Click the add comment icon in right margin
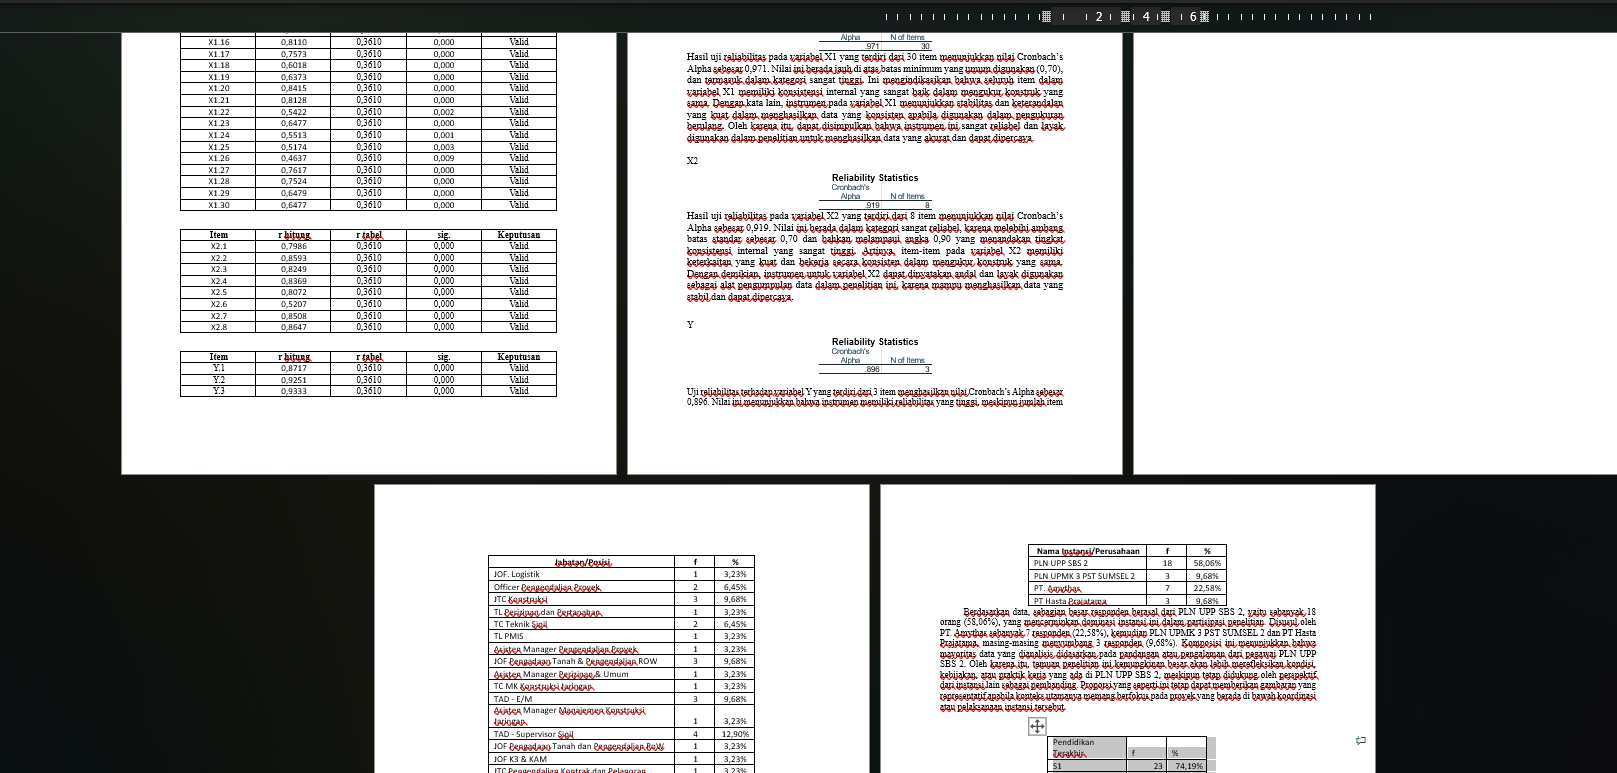The width and height of the screenshot is (1617, 773). click(x=1360, y=741)
